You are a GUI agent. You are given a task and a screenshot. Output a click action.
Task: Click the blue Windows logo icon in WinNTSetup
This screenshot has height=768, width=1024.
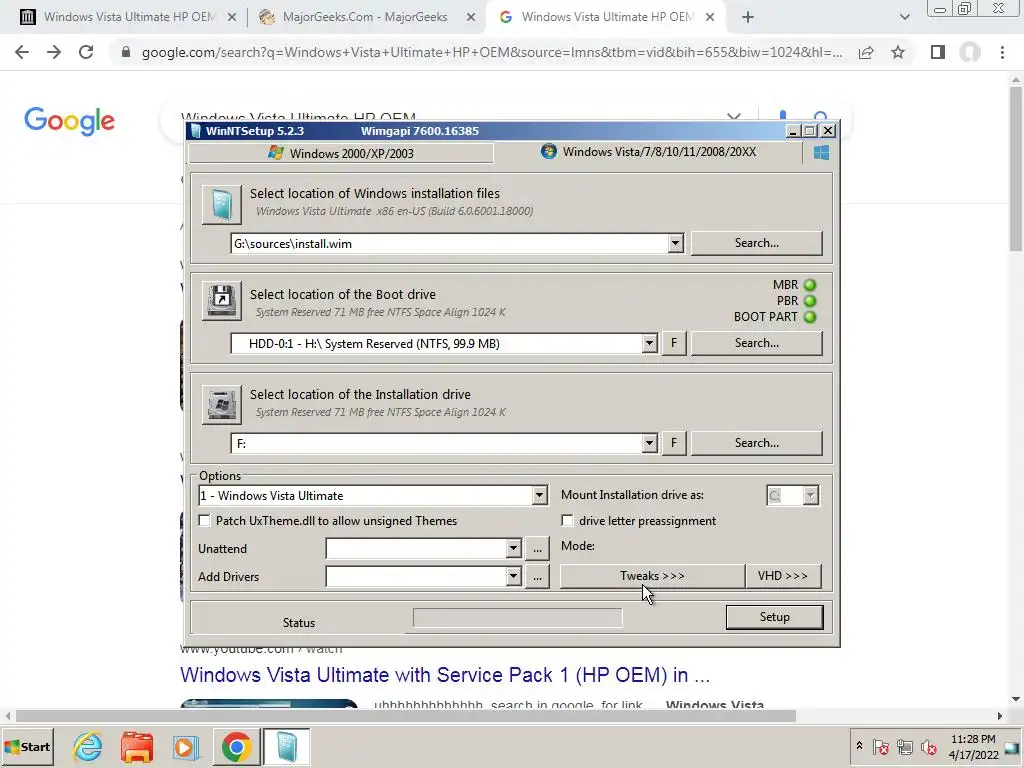tap(822, 153)
